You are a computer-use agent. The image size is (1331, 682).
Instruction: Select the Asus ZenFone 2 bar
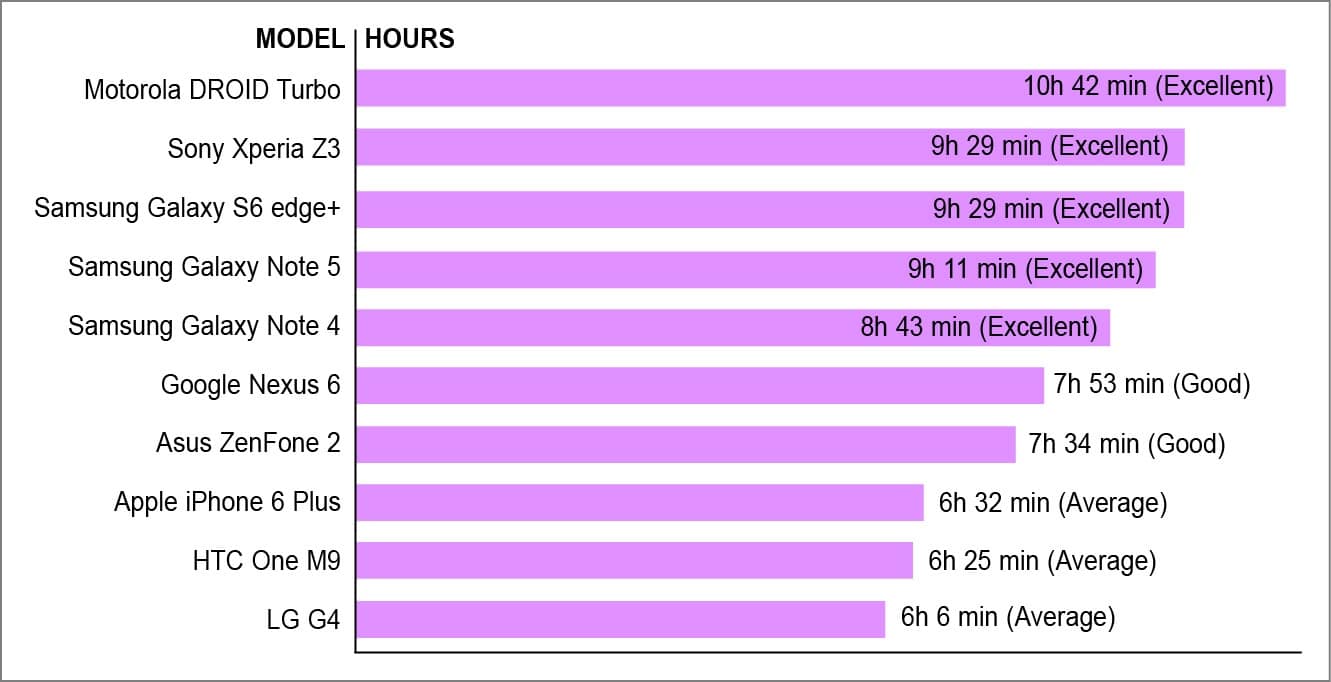[x=685, y=444]
